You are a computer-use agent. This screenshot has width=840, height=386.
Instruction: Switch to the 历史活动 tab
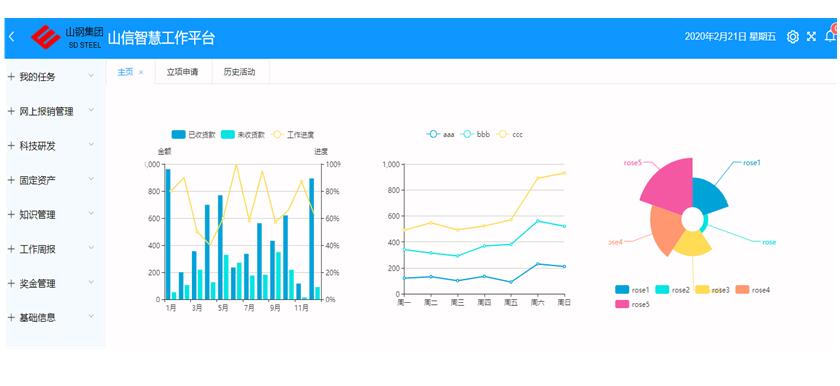click(239, 72)
